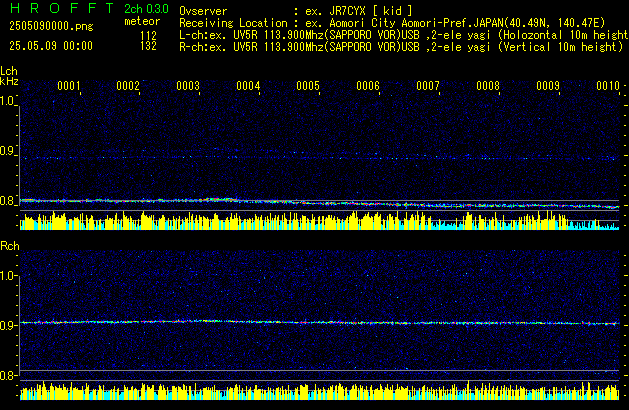Click the L-ch description line (Holozontal yagi)
Image resolution: width=629 pixels, height=410 pixels.
tap(404, 35)
